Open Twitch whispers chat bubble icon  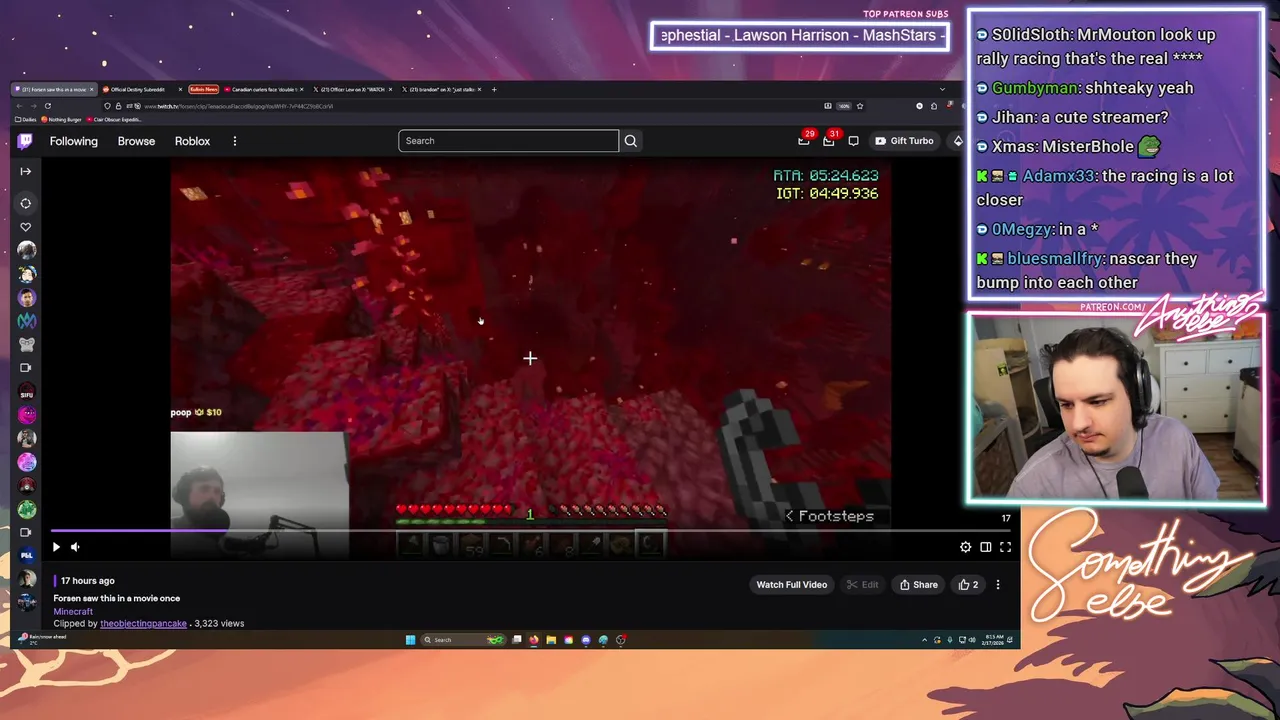[x=853, y=141]
